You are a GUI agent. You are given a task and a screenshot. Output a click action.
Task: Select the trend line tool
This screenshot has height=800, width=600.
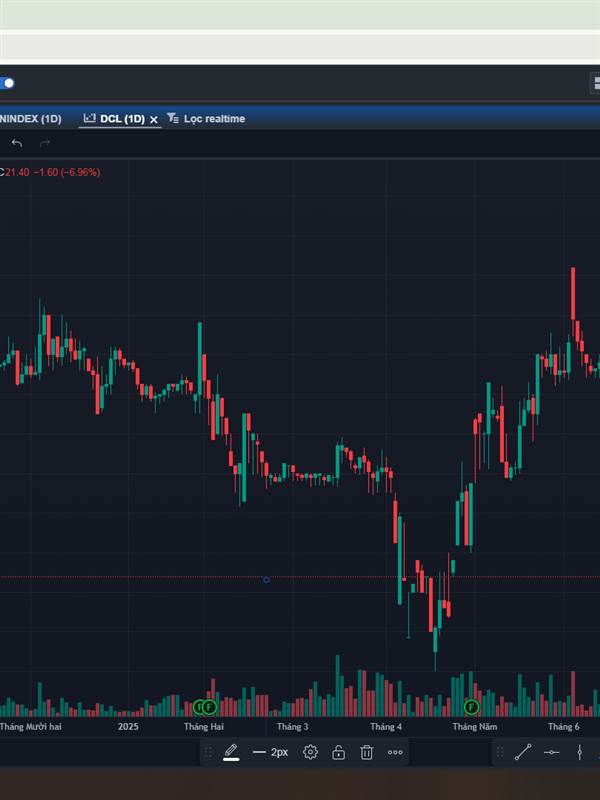tap(523, 752)
